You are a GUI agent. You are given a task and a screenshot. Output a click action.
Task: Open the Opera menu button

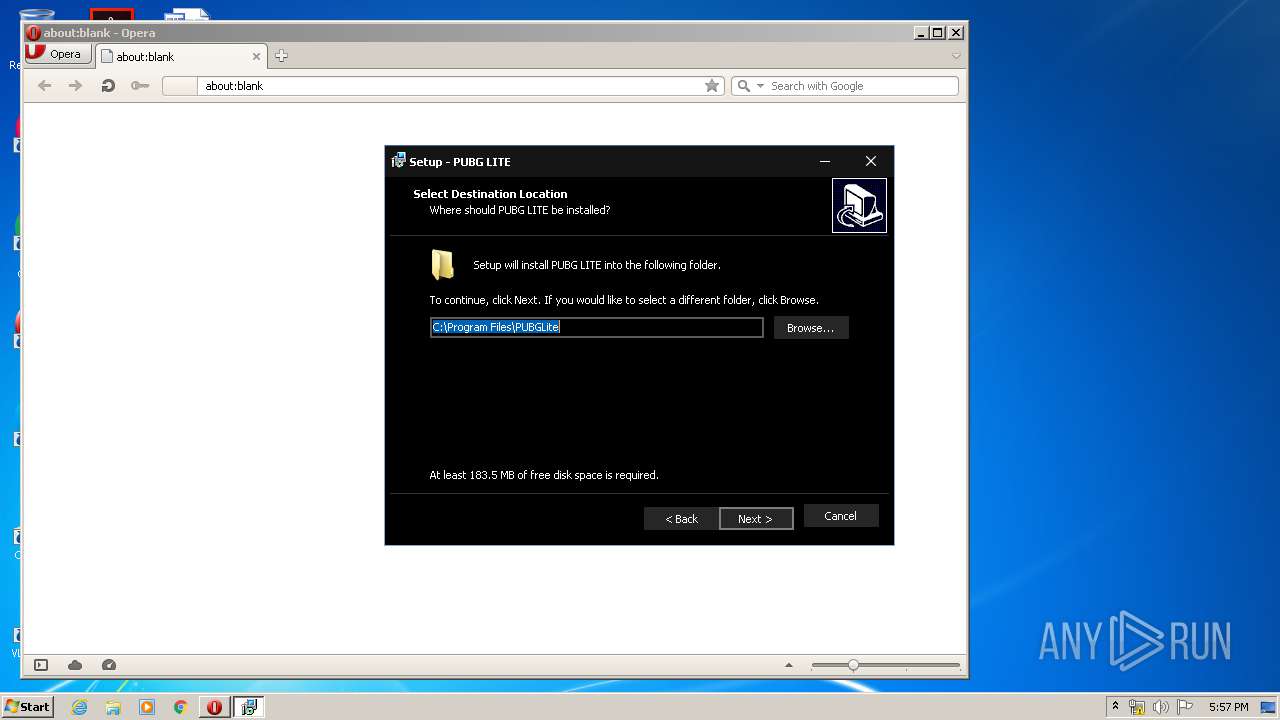[57, 54]
